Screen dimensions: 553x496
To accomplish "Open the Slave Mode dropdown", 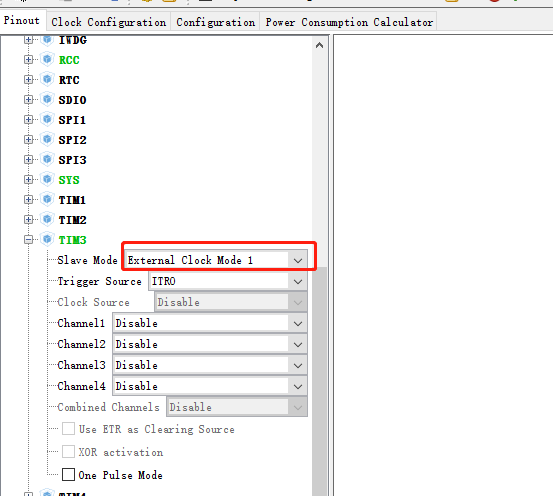I will pyautogui.click(x=216, y=260).
